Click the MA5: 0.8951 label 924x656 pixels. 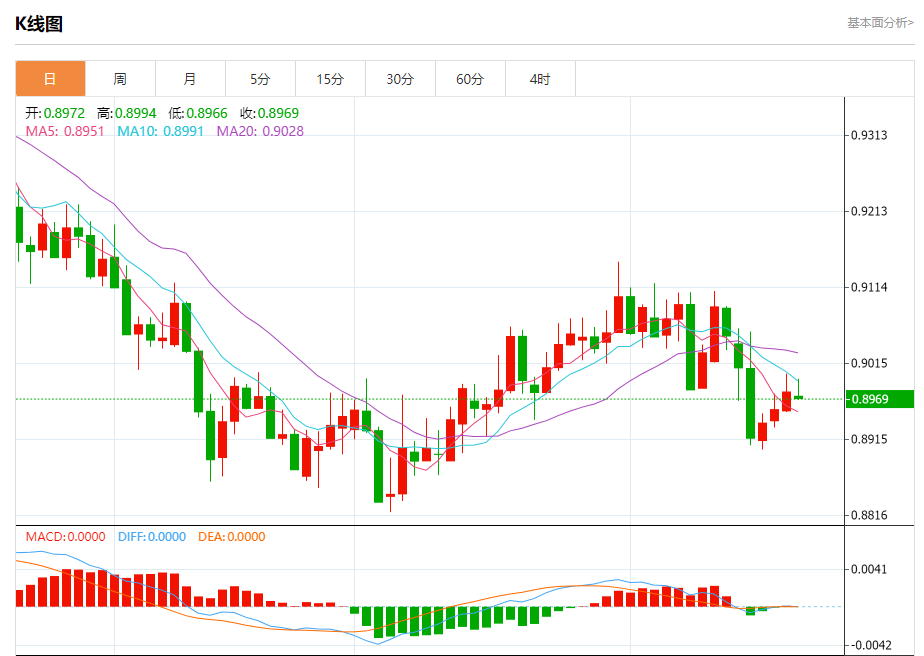(x=65, y=131)
